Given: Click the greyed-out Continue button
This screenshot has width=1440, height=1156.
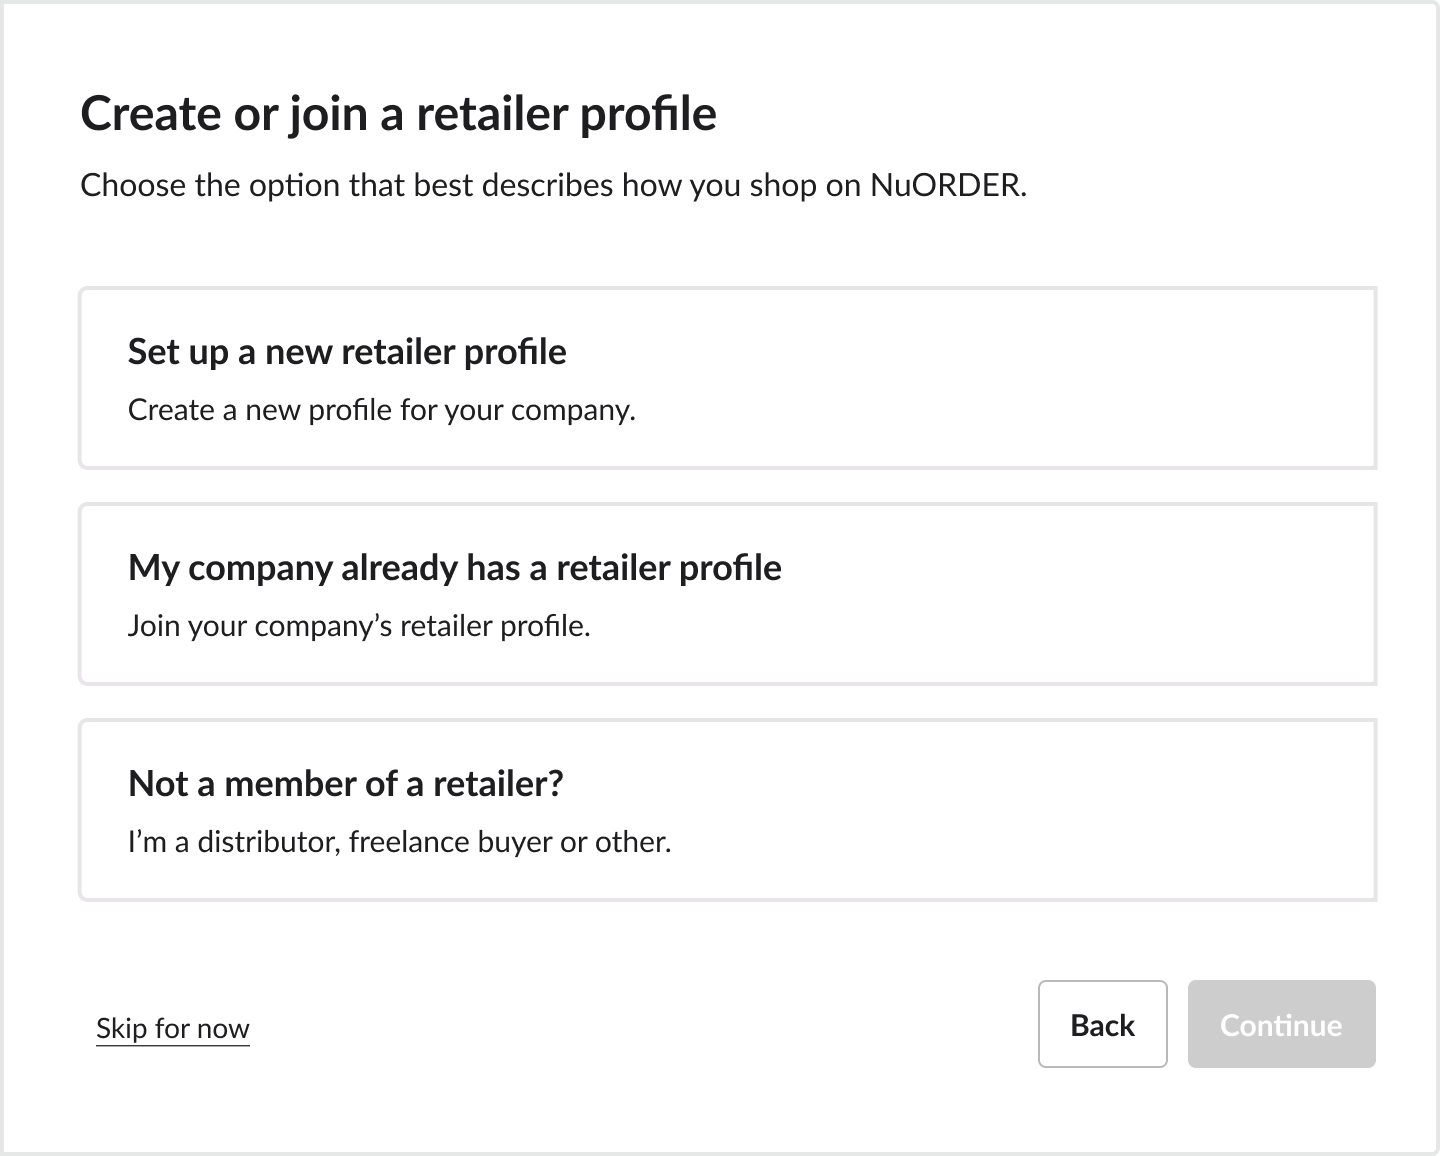Looking at the screenshot, I should [x=1281, y=1024].
